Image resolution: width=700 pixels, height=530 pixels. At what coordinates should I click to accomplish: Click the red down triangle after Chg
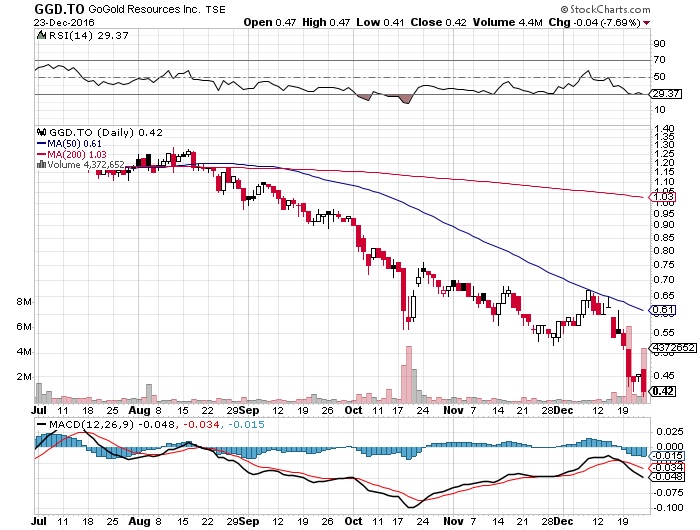click(x=646, y=23)
